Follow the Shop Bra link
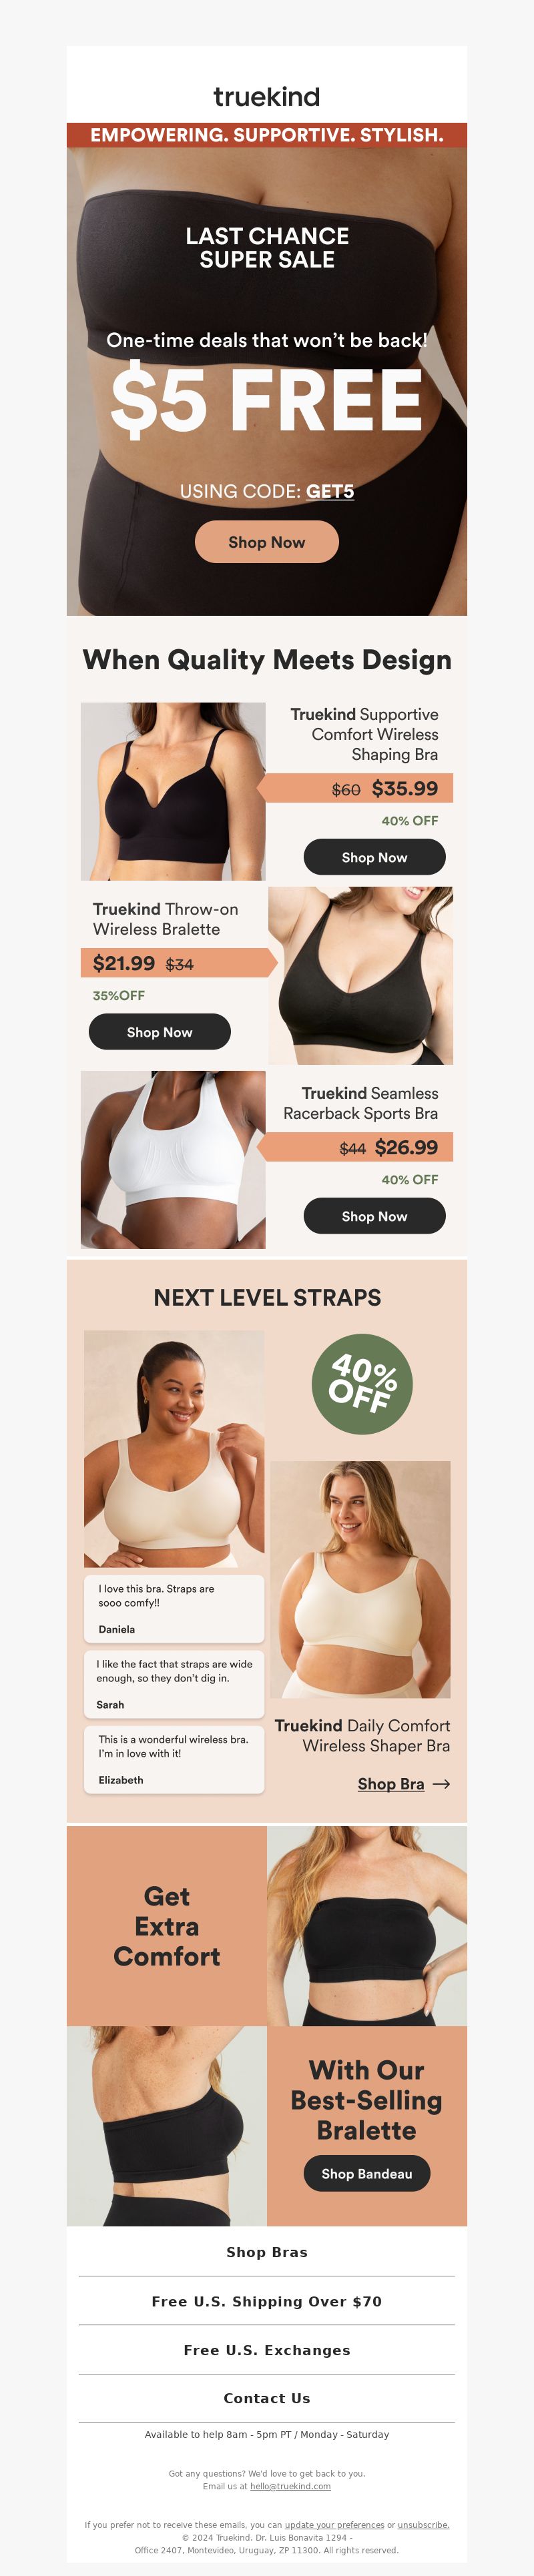534x2576 pixels. pyautogui.click(x=391, y=1784)
